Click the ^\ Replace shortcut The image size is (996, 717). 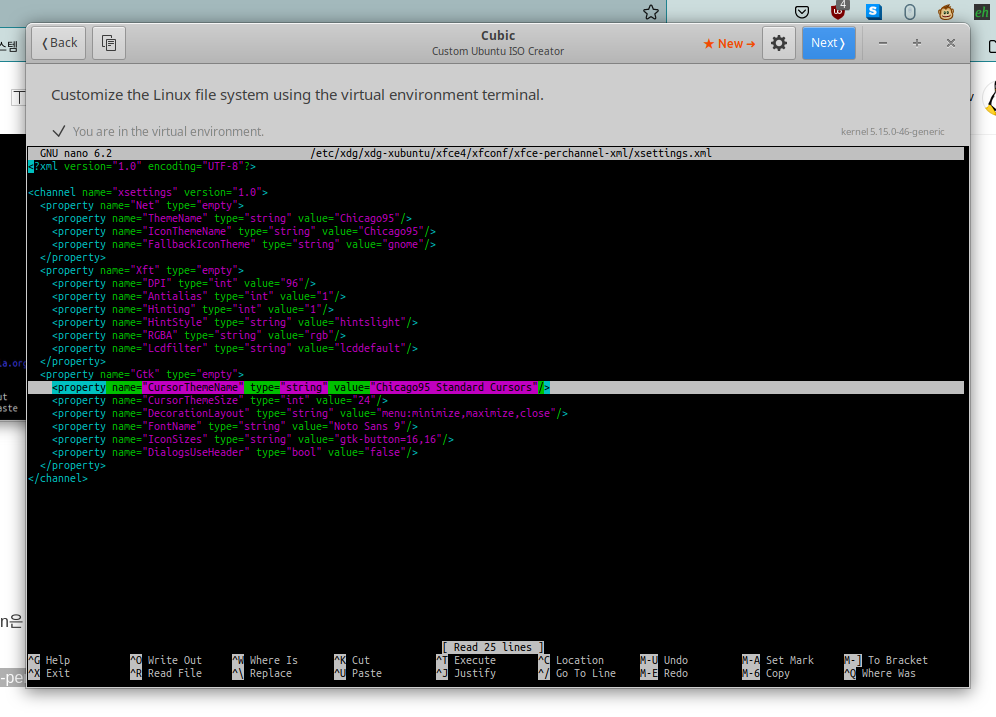tap(262, 673)
